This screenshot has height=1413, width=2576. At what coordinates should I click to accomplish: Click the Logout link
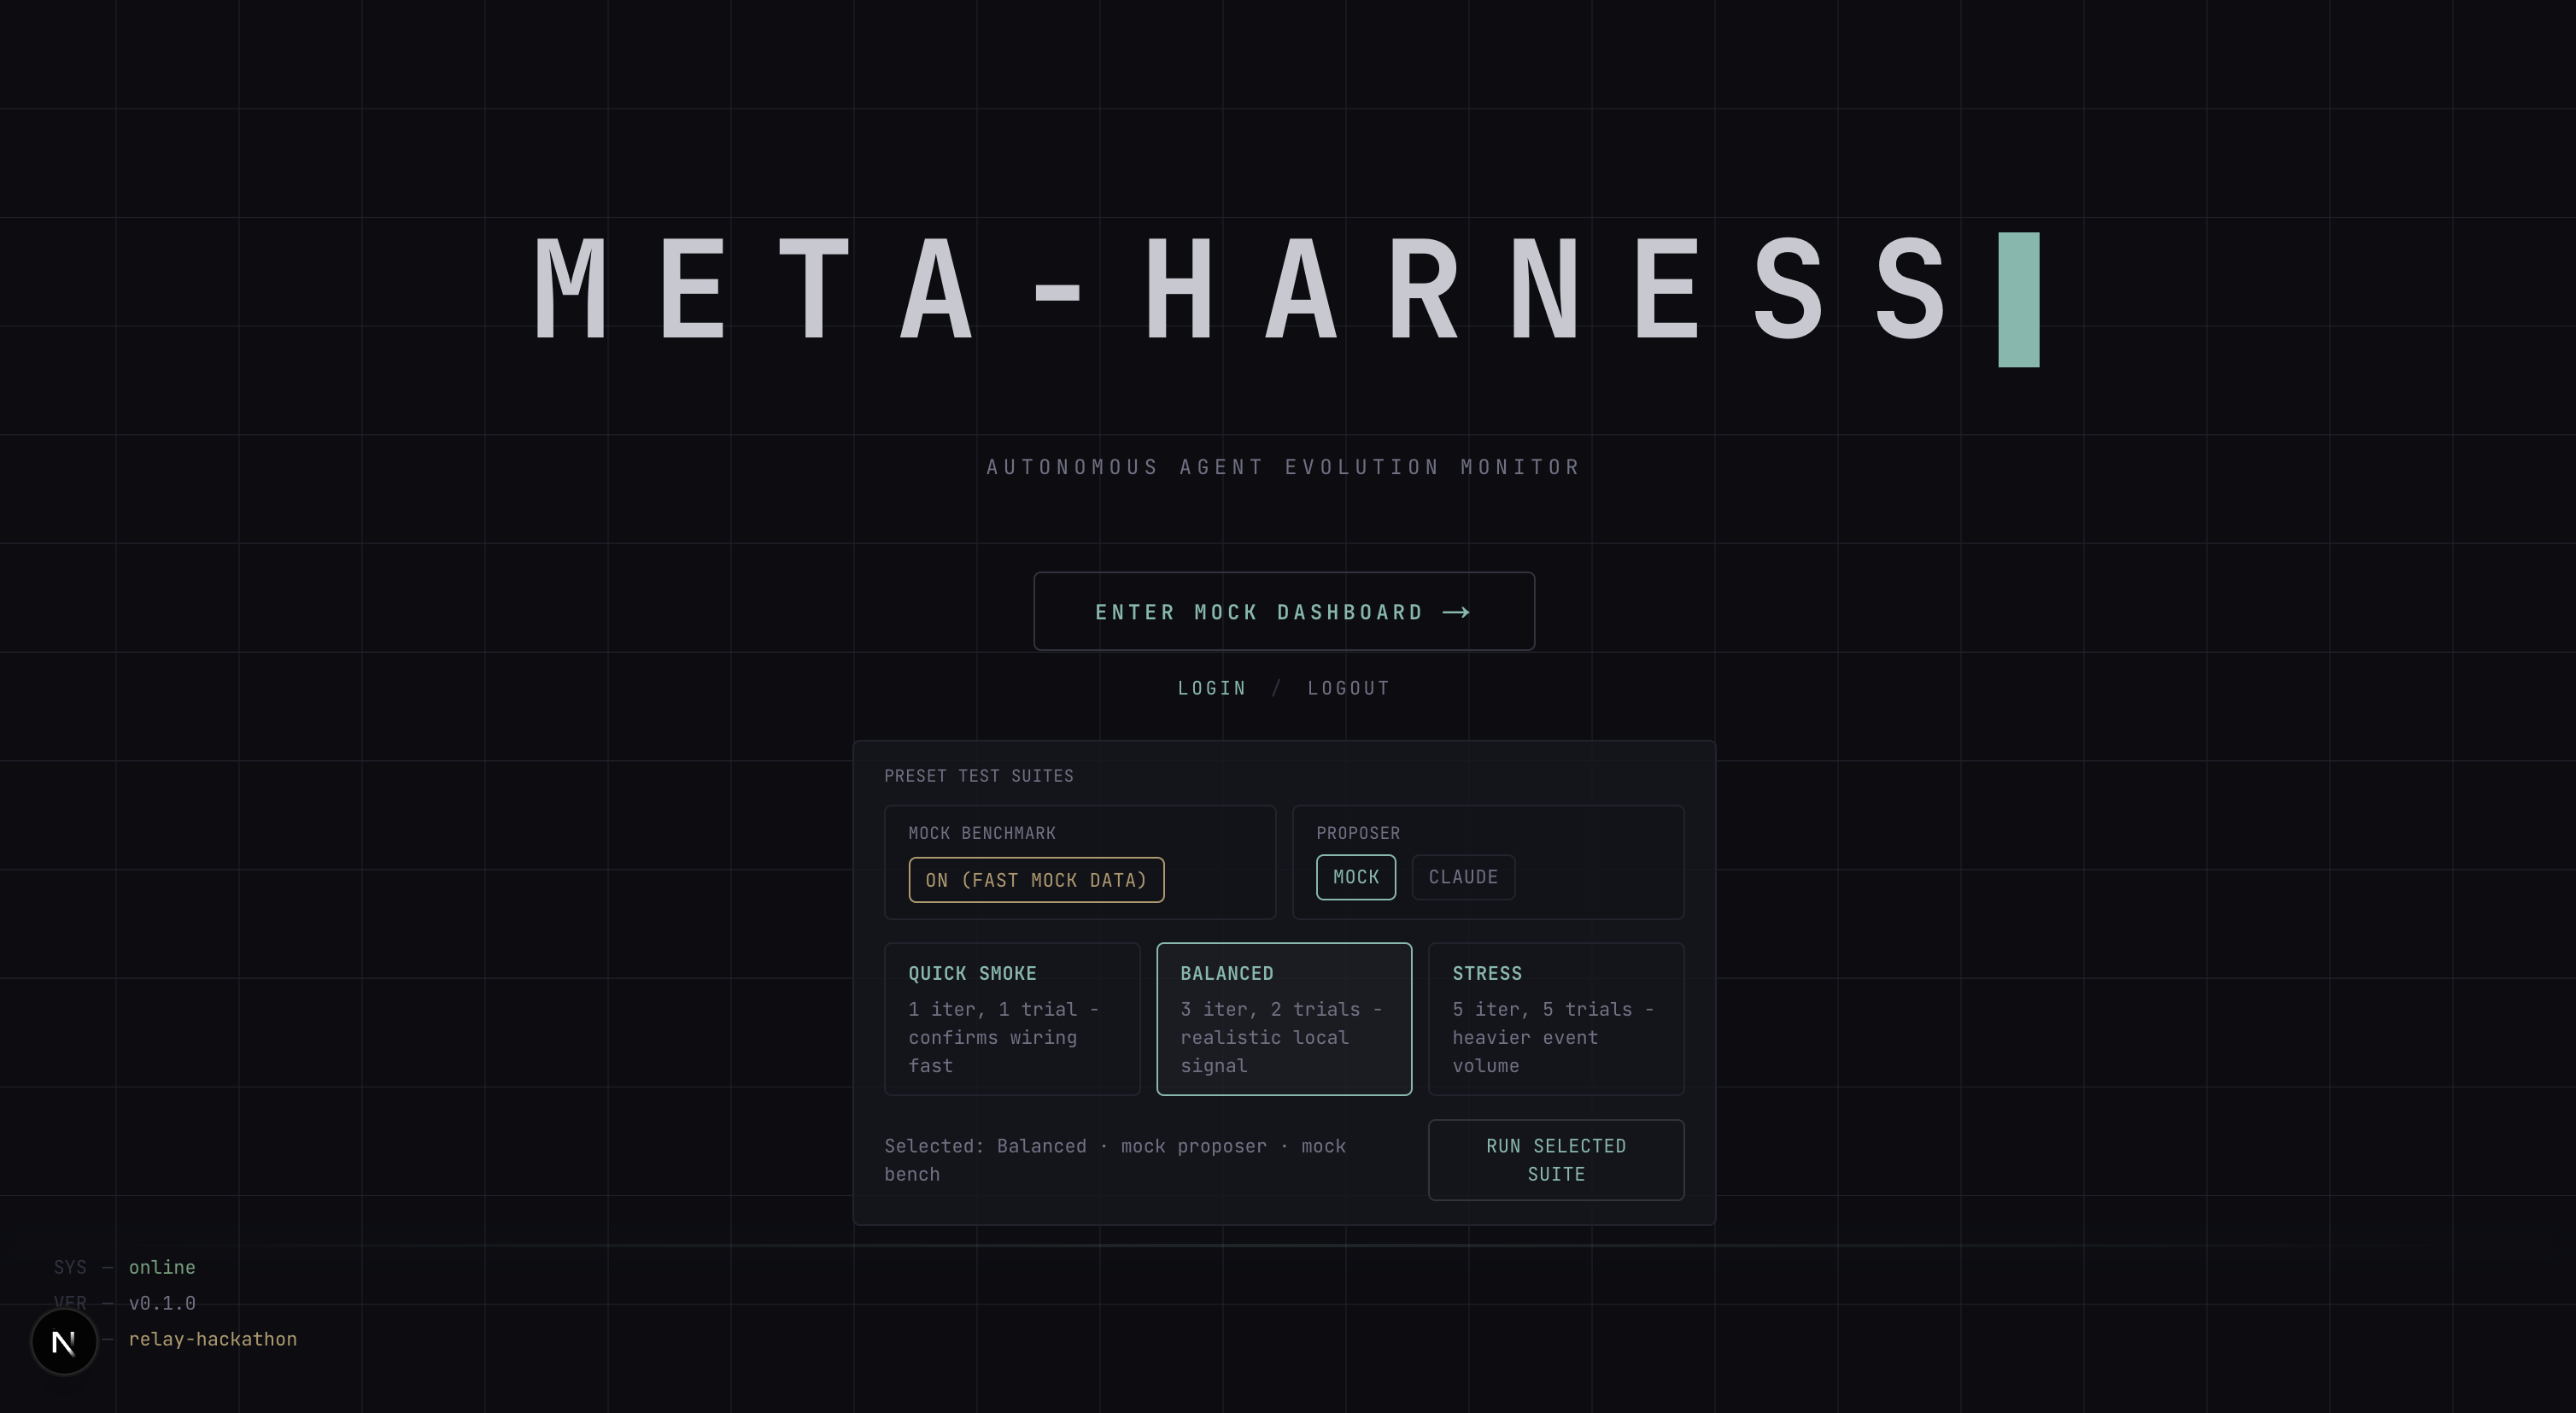click(1348, 688)
